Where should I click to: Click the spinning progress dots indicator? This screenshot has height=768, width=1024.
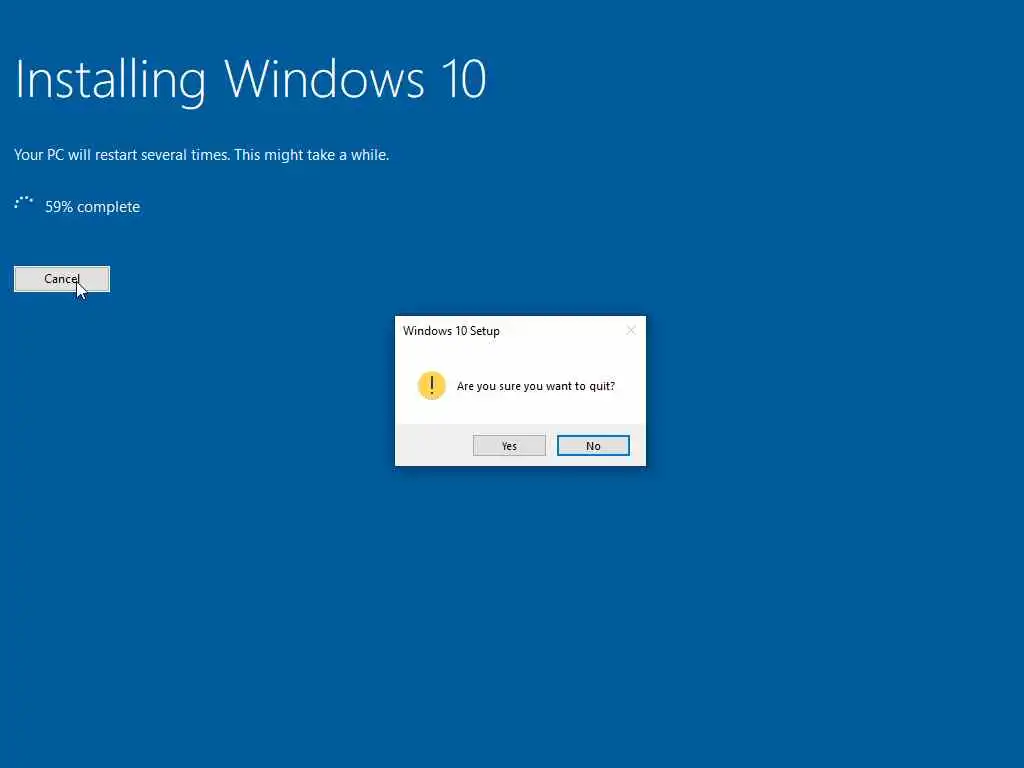click(x=24, y=204)
